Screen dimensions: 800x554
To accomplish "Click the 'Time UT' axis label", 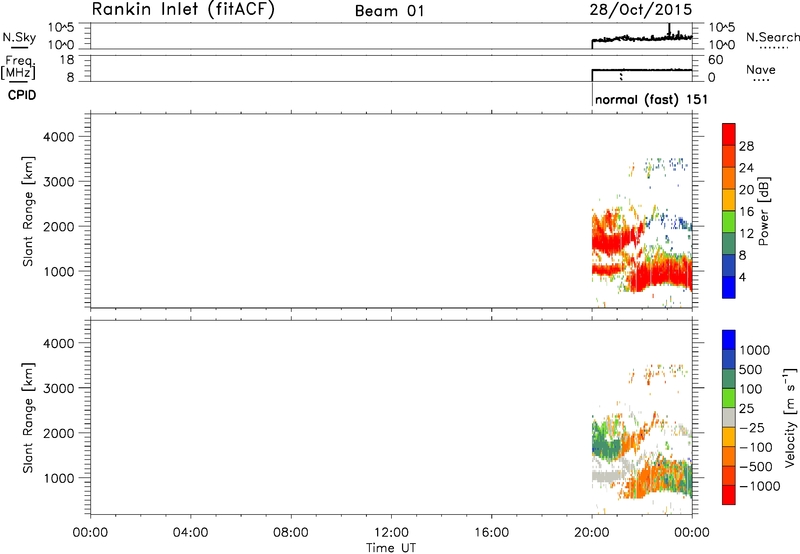I will [x=391, y=548].
